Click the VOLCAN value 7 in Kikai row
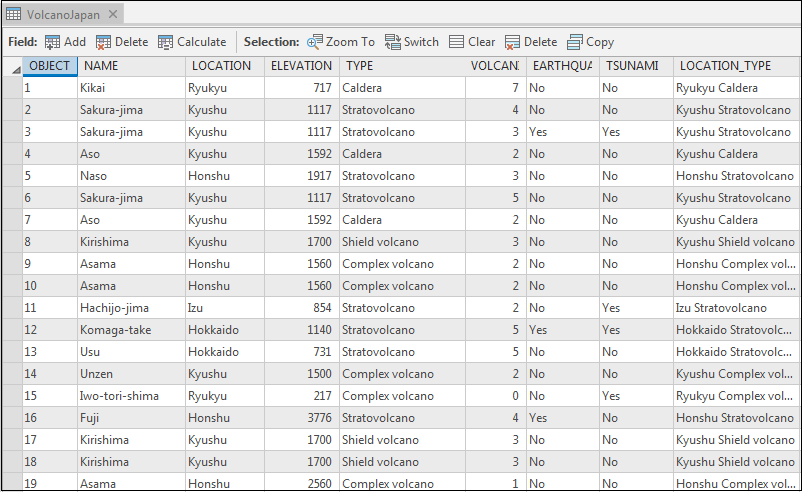Screen dimensions: 802x492 [x=495, y=88]
